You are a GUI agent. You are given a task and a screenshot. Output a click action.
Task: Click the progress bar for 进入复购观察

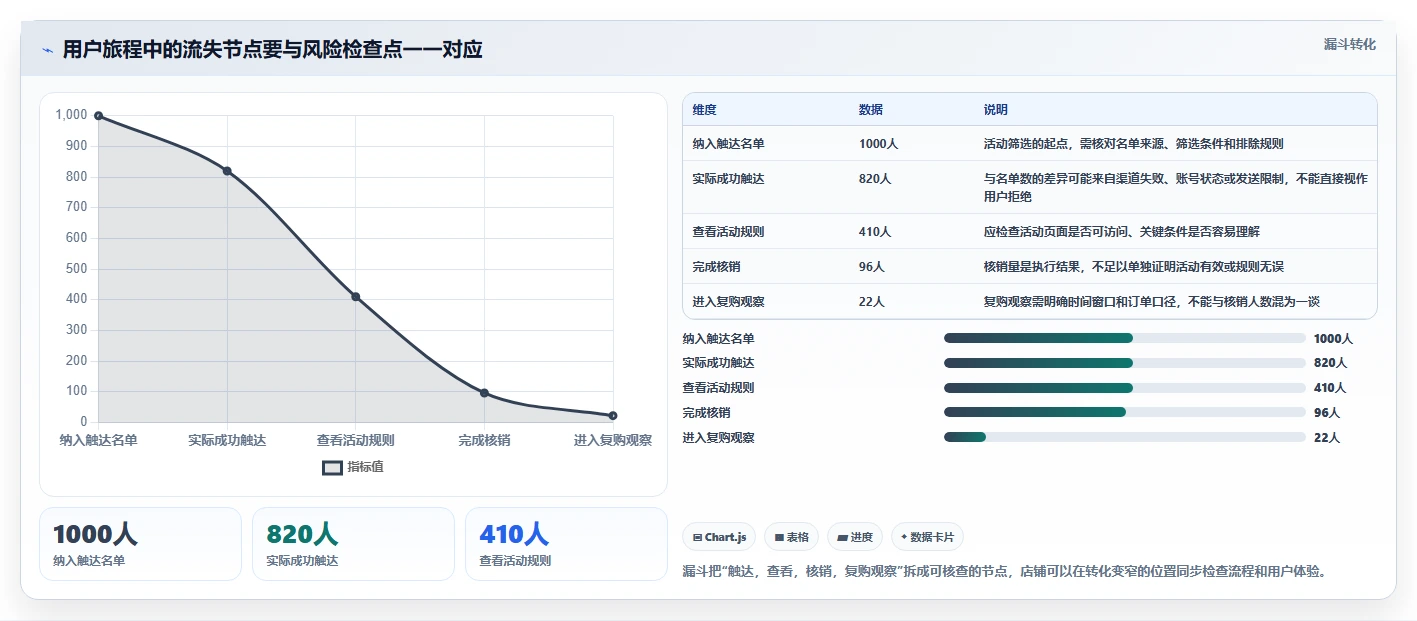1125,437
